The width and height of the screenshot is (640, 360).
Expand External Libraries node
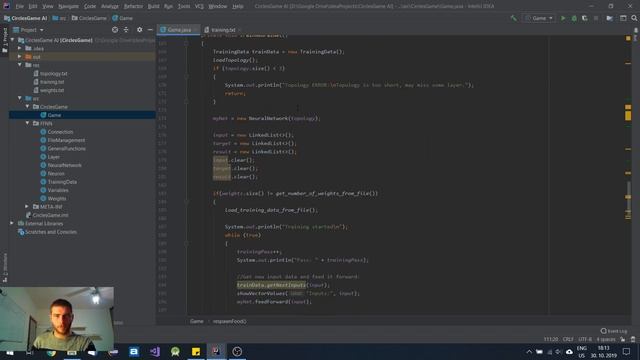coord(12,223)
